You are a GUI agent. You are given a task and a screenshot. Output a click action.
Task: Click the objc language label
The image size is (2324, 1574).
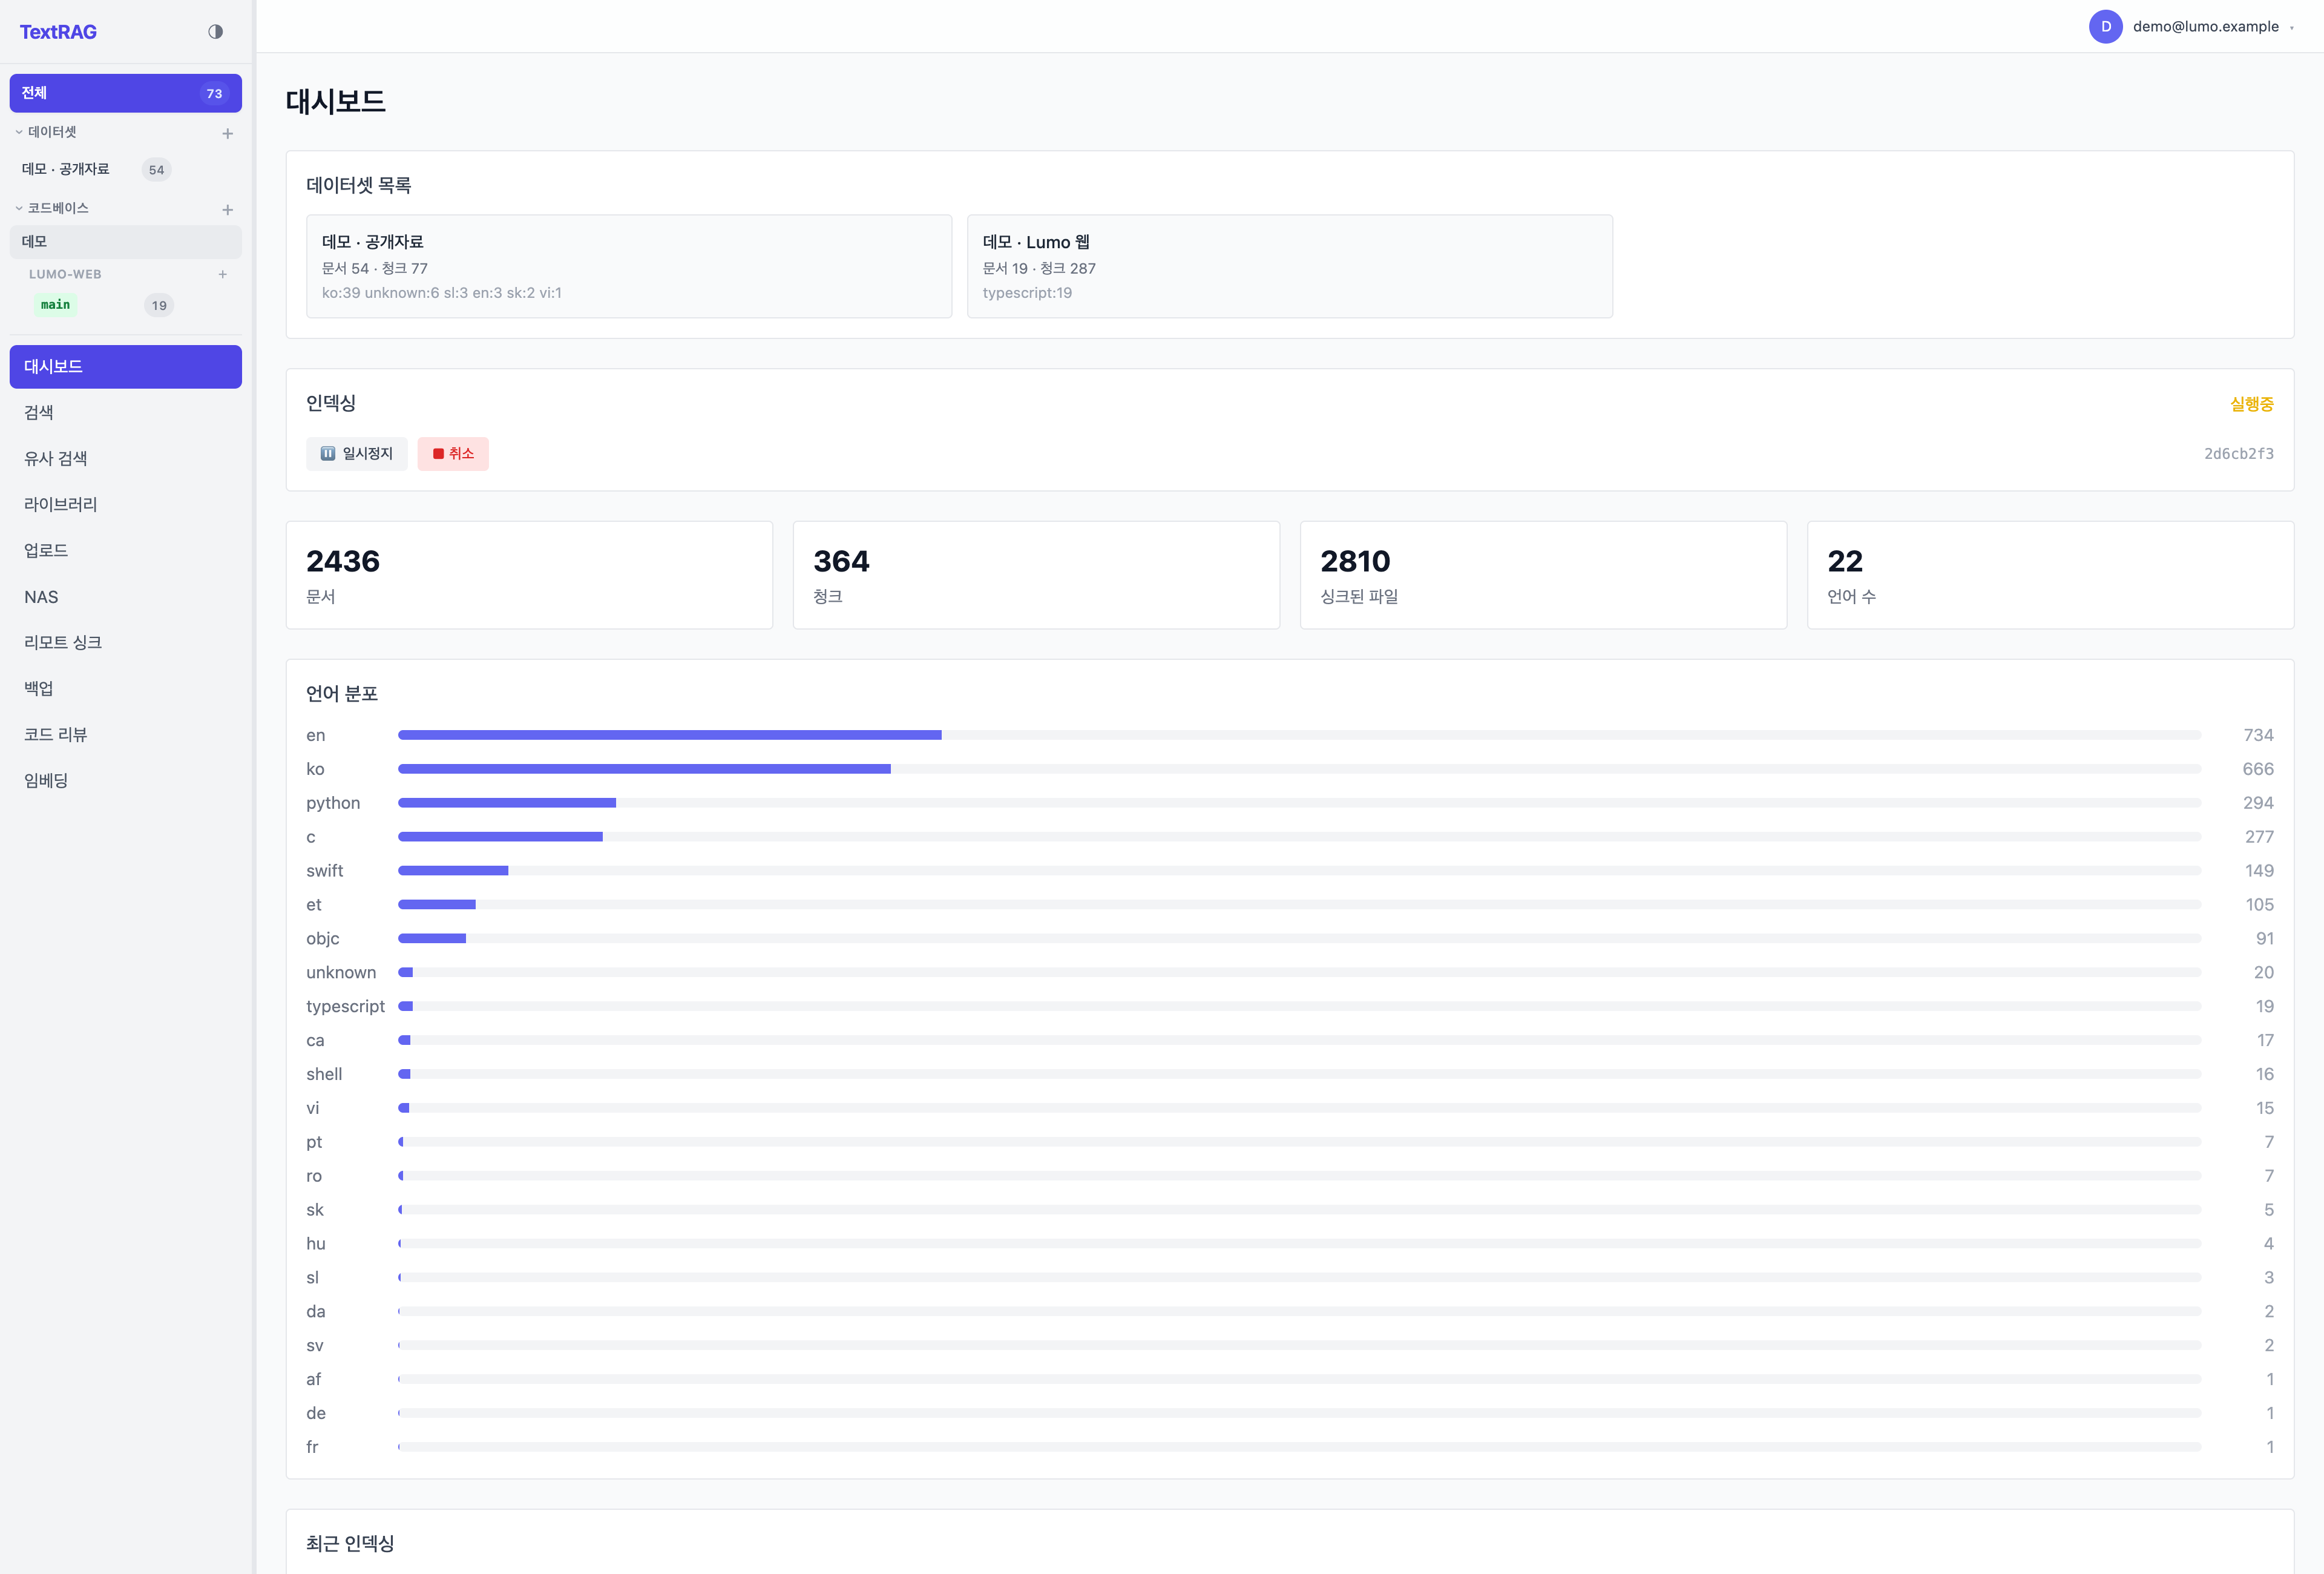click(x=323, y=939)
